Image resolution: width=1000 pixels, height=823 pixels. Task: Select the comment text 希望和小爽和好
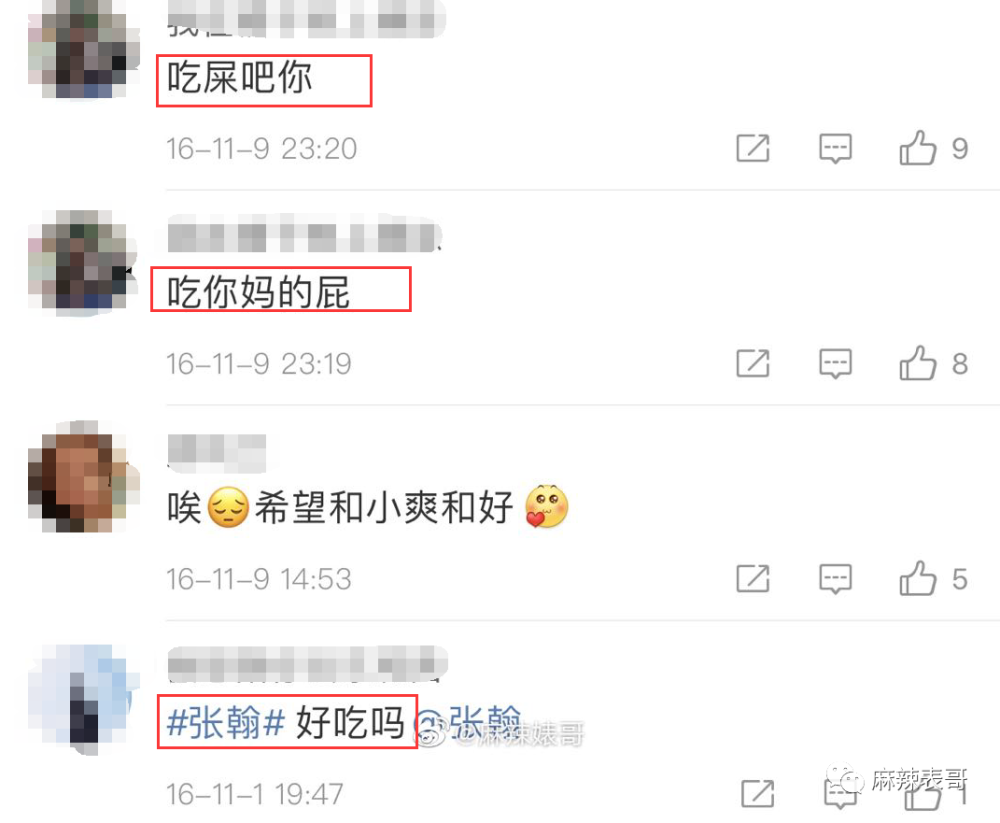click(384, 508)
